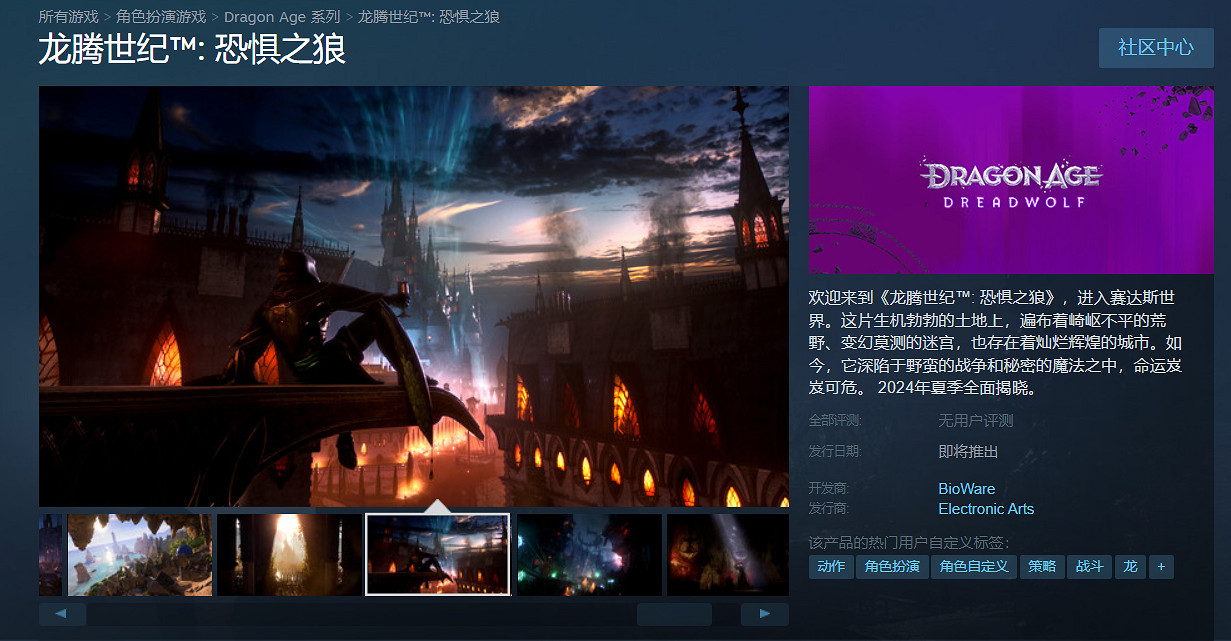Click the 动作 (Action) tag
Viewport: 1231px width, 641px height.
tap(830, 566)
